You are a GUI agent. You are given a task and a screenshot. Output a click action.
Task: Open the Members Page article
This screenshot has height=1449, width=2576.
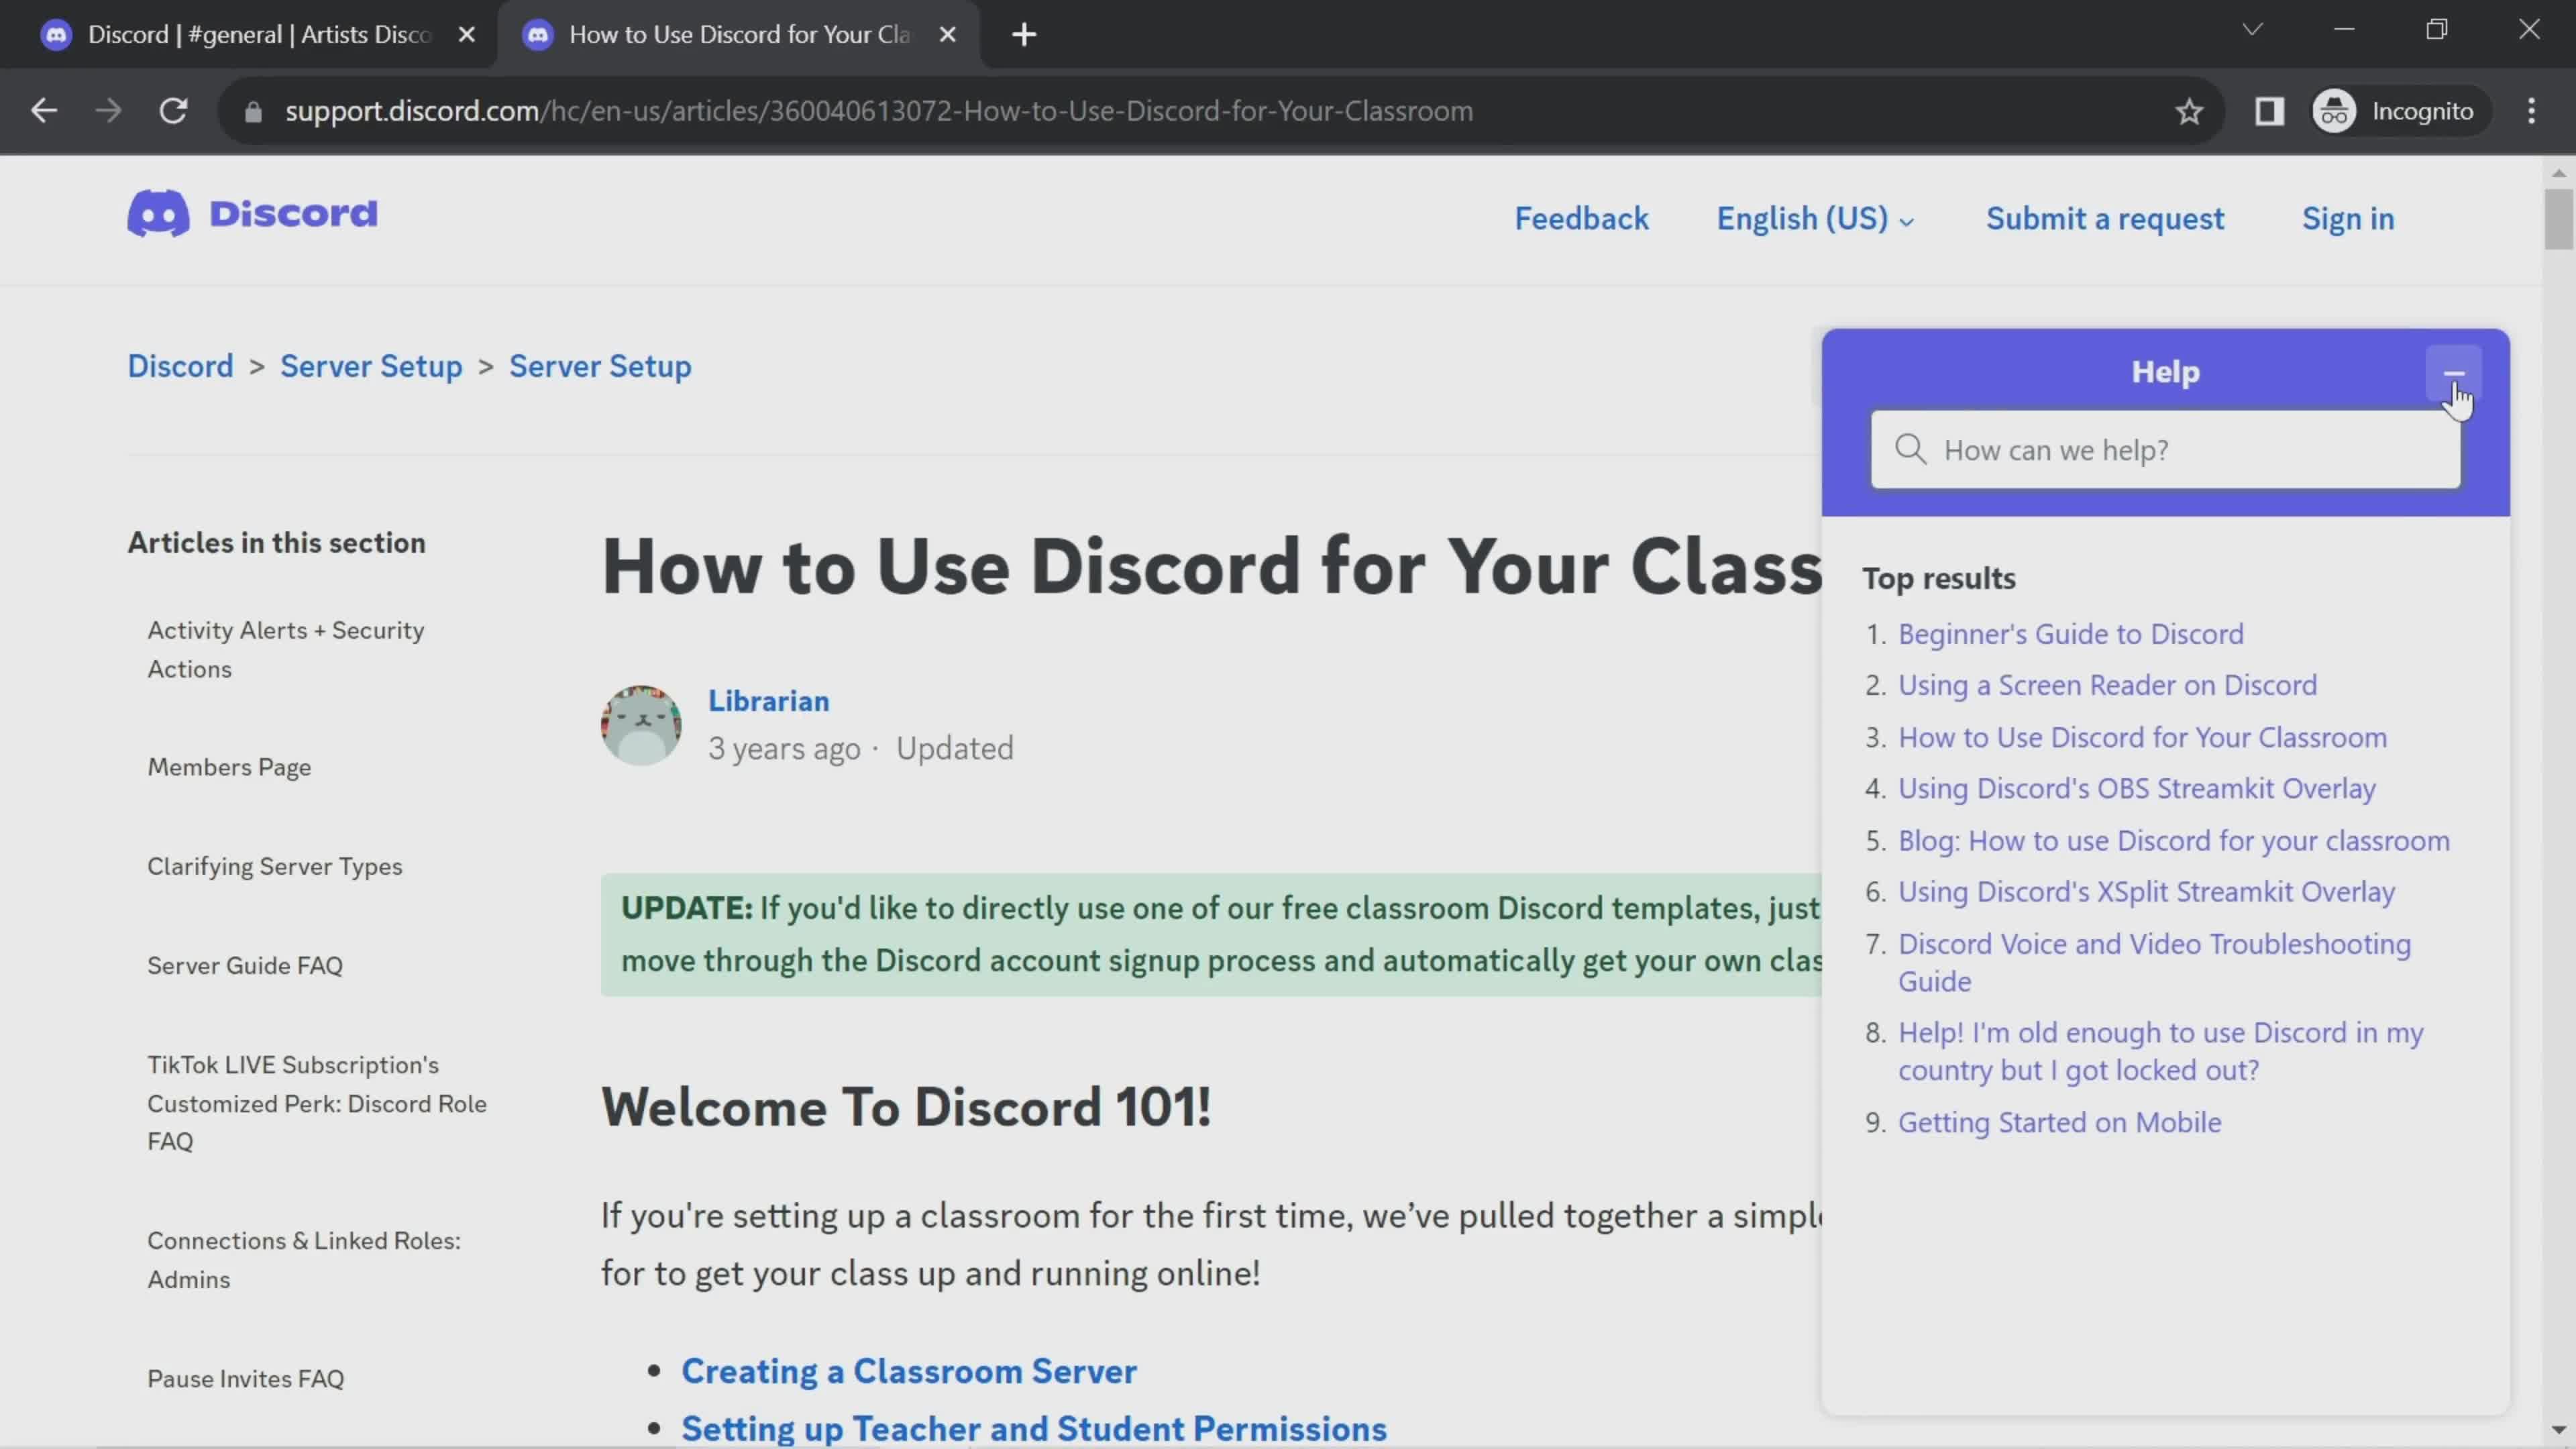tap(229, 767)
